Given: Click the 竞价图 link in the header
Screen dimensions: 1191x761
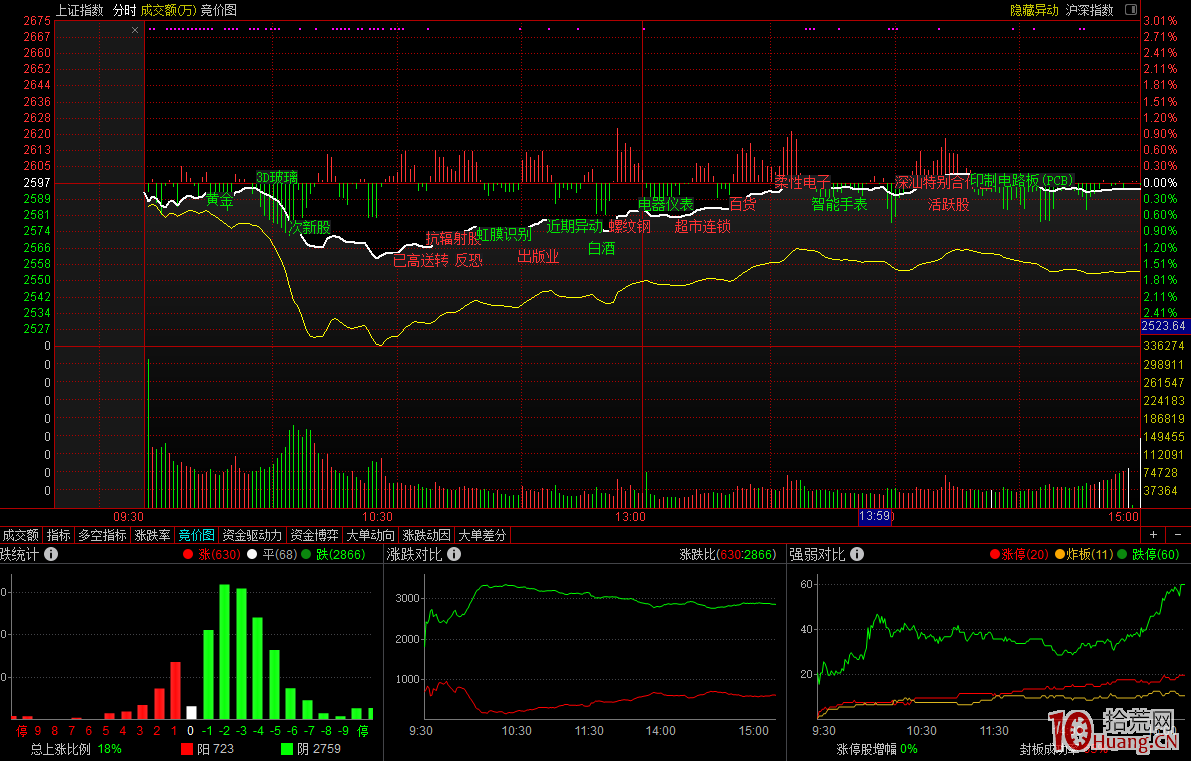Looking at the screenshot, I should click(x=218, y=10).
